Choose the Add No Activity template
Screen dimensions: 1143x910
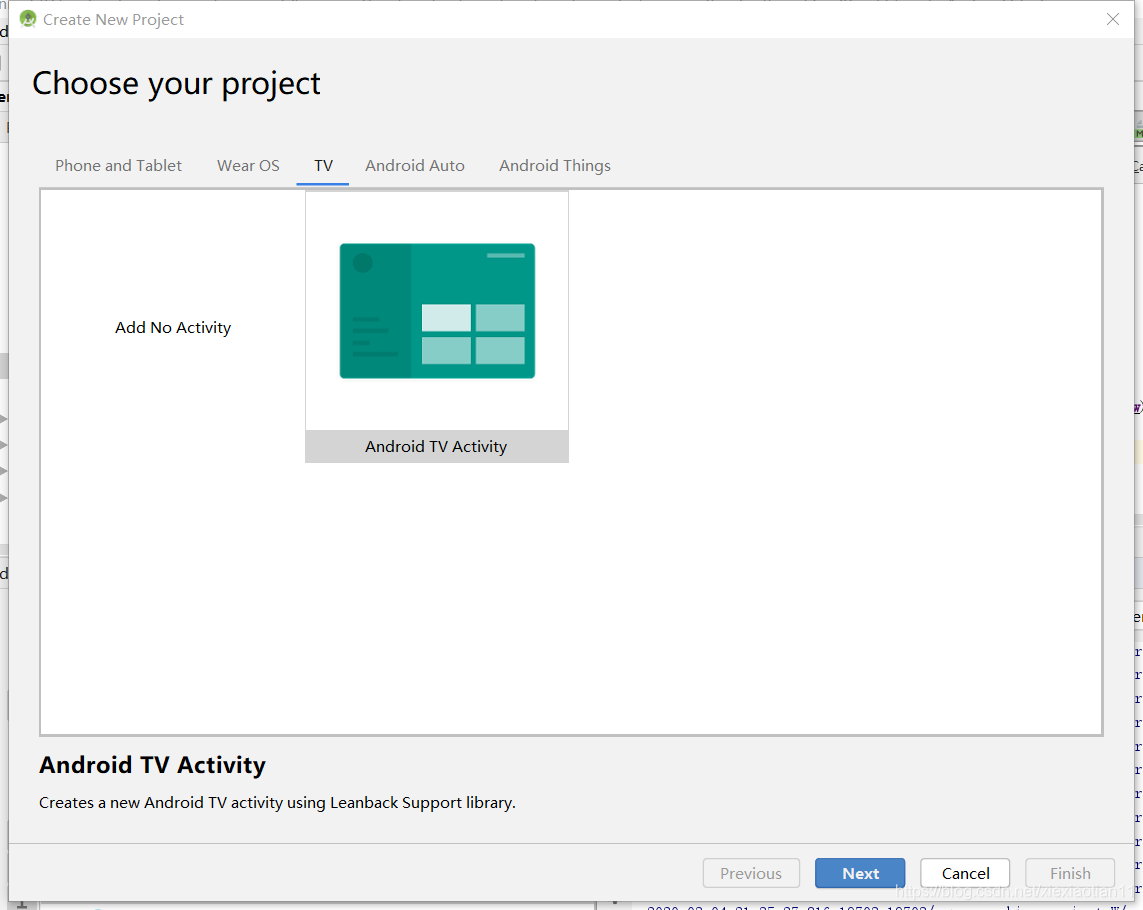coord(173,327)
